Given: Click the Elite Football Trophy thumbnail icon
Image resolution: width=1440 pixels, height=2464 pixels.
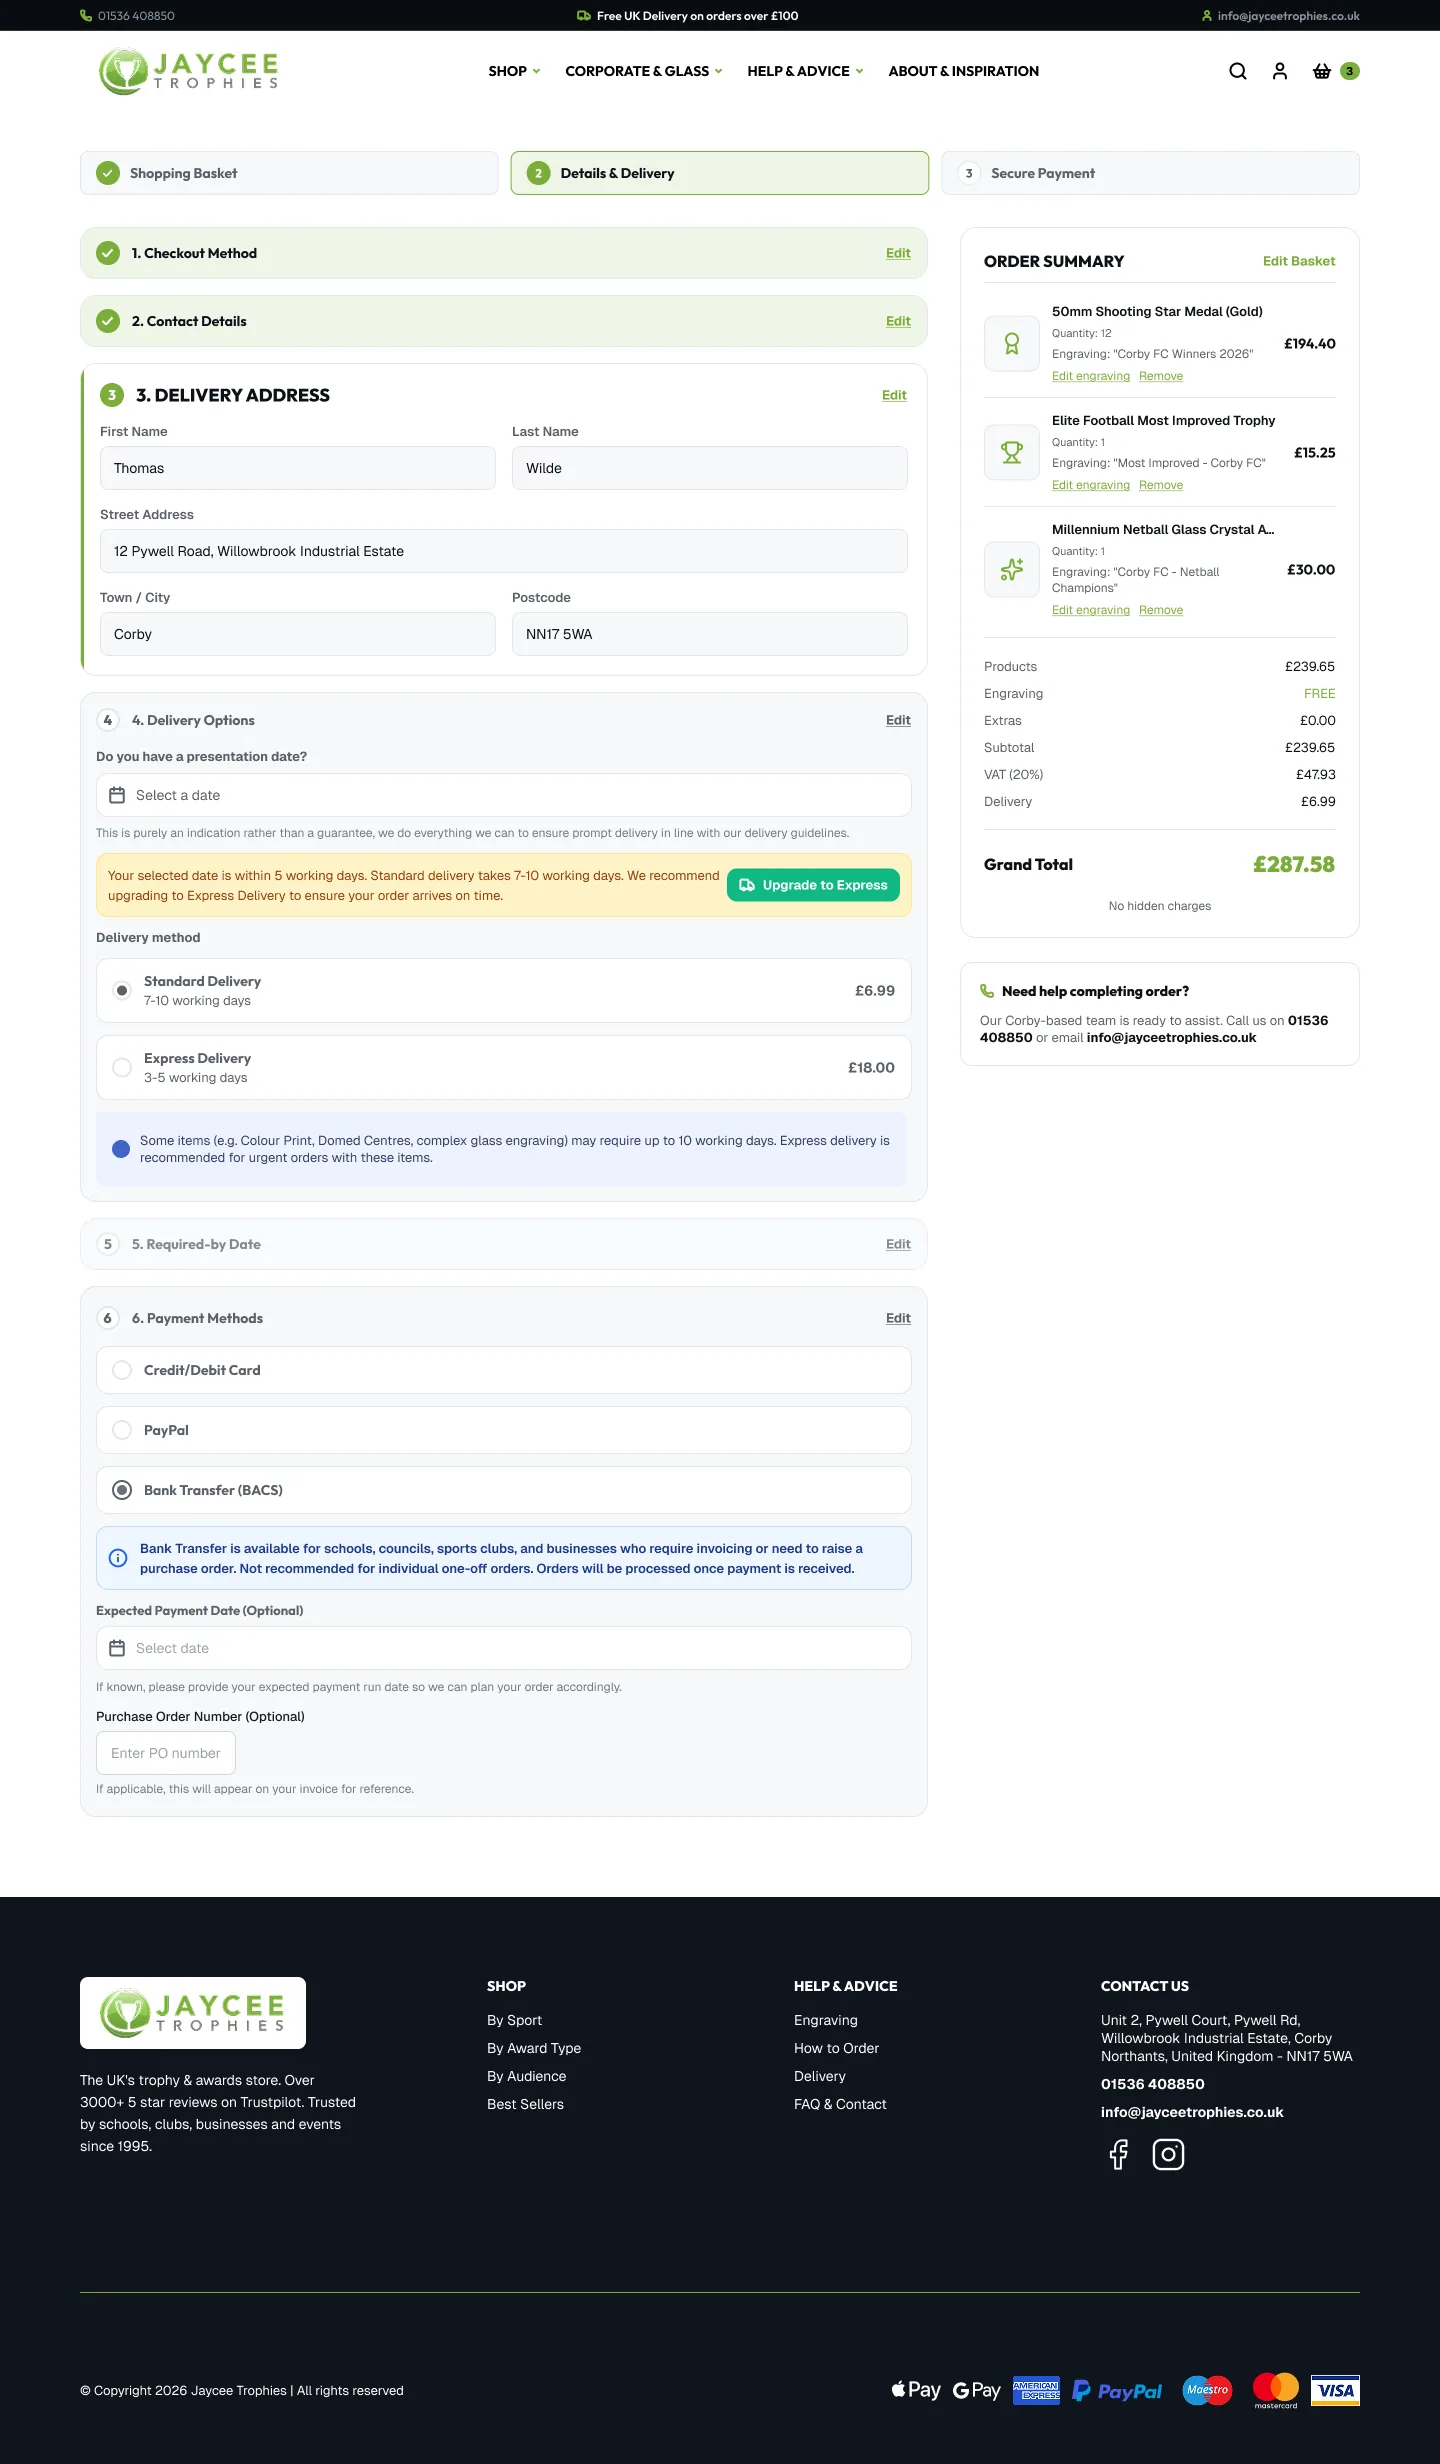Looking at the screenshot, I should tap(1012, 453).
